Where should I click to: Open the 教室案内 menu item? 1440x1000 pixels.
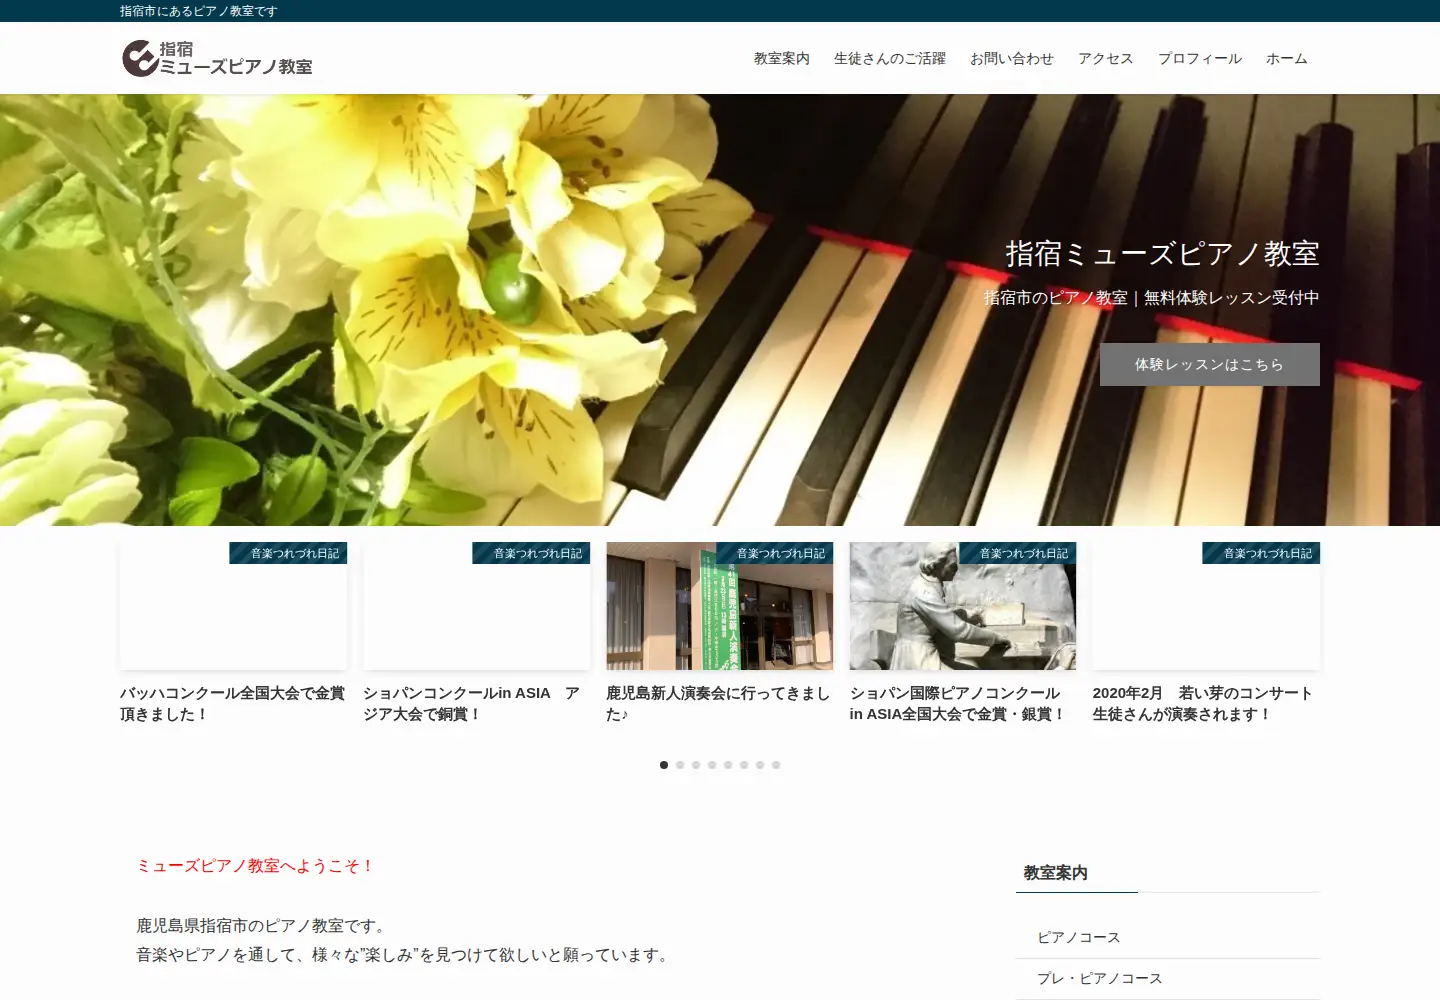coord(782,59)
